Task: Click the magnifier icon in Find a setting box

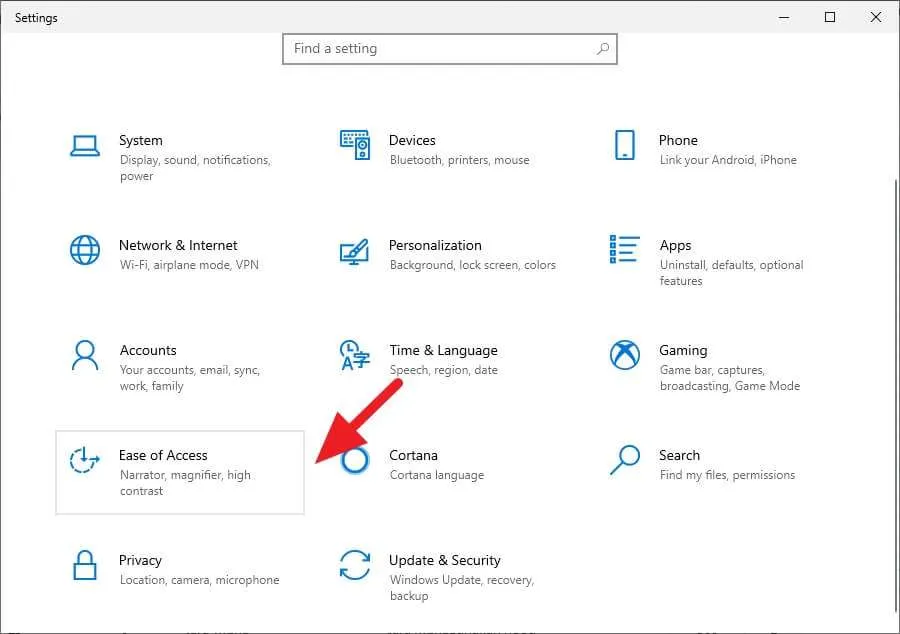Action: pyautogui.click(x=603, y=49)
